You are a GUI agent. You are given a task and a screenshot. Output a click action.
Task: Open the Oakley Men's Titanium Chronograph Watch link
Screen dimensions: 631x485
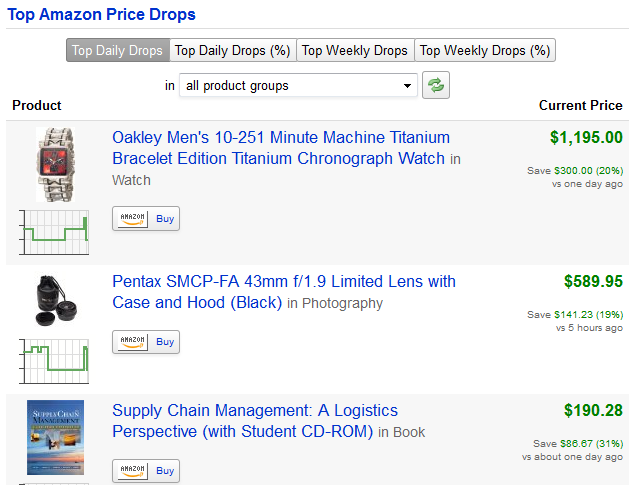(x=281, y=148)
